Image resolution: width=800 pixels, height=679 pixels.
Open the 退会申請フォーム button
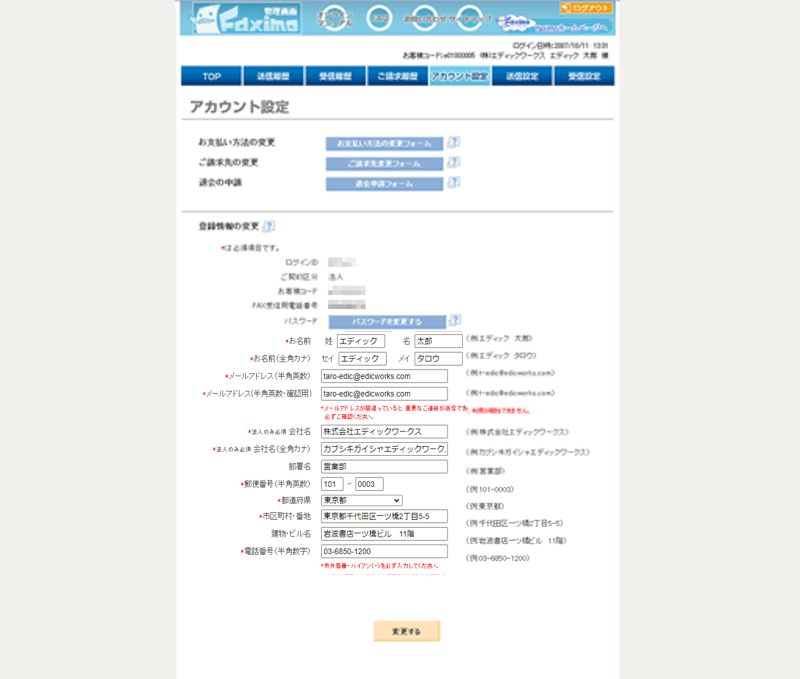pyautogui.click(x=385, y=184)
